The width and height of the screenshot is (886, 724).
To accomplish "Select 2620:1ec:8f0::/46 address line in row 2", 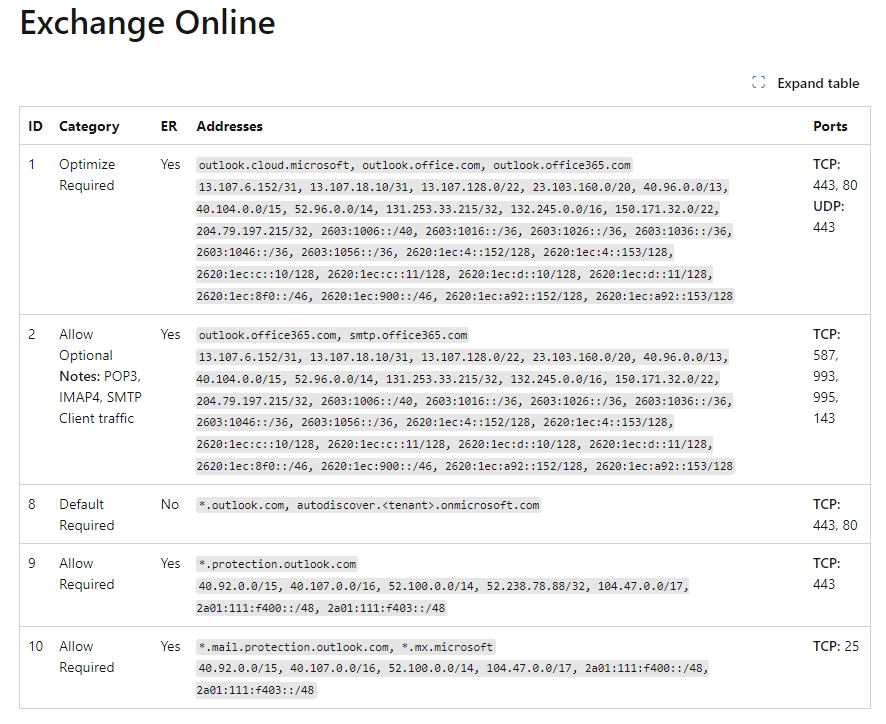I will [465, 466].
